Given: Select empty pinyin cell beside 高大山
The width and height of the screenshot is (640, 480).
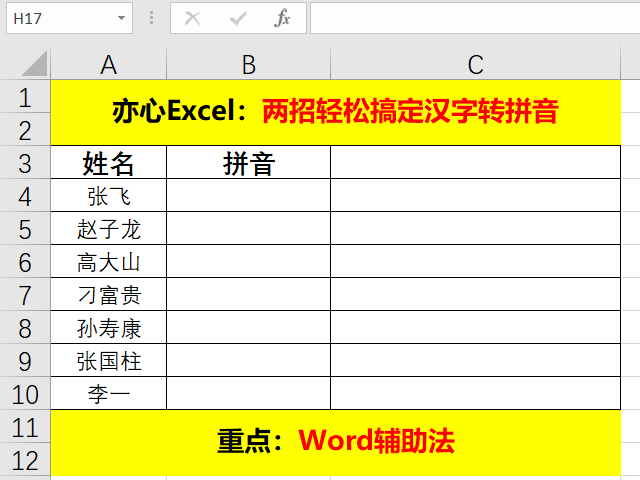Looking at the screenshot, I should 249,262.
